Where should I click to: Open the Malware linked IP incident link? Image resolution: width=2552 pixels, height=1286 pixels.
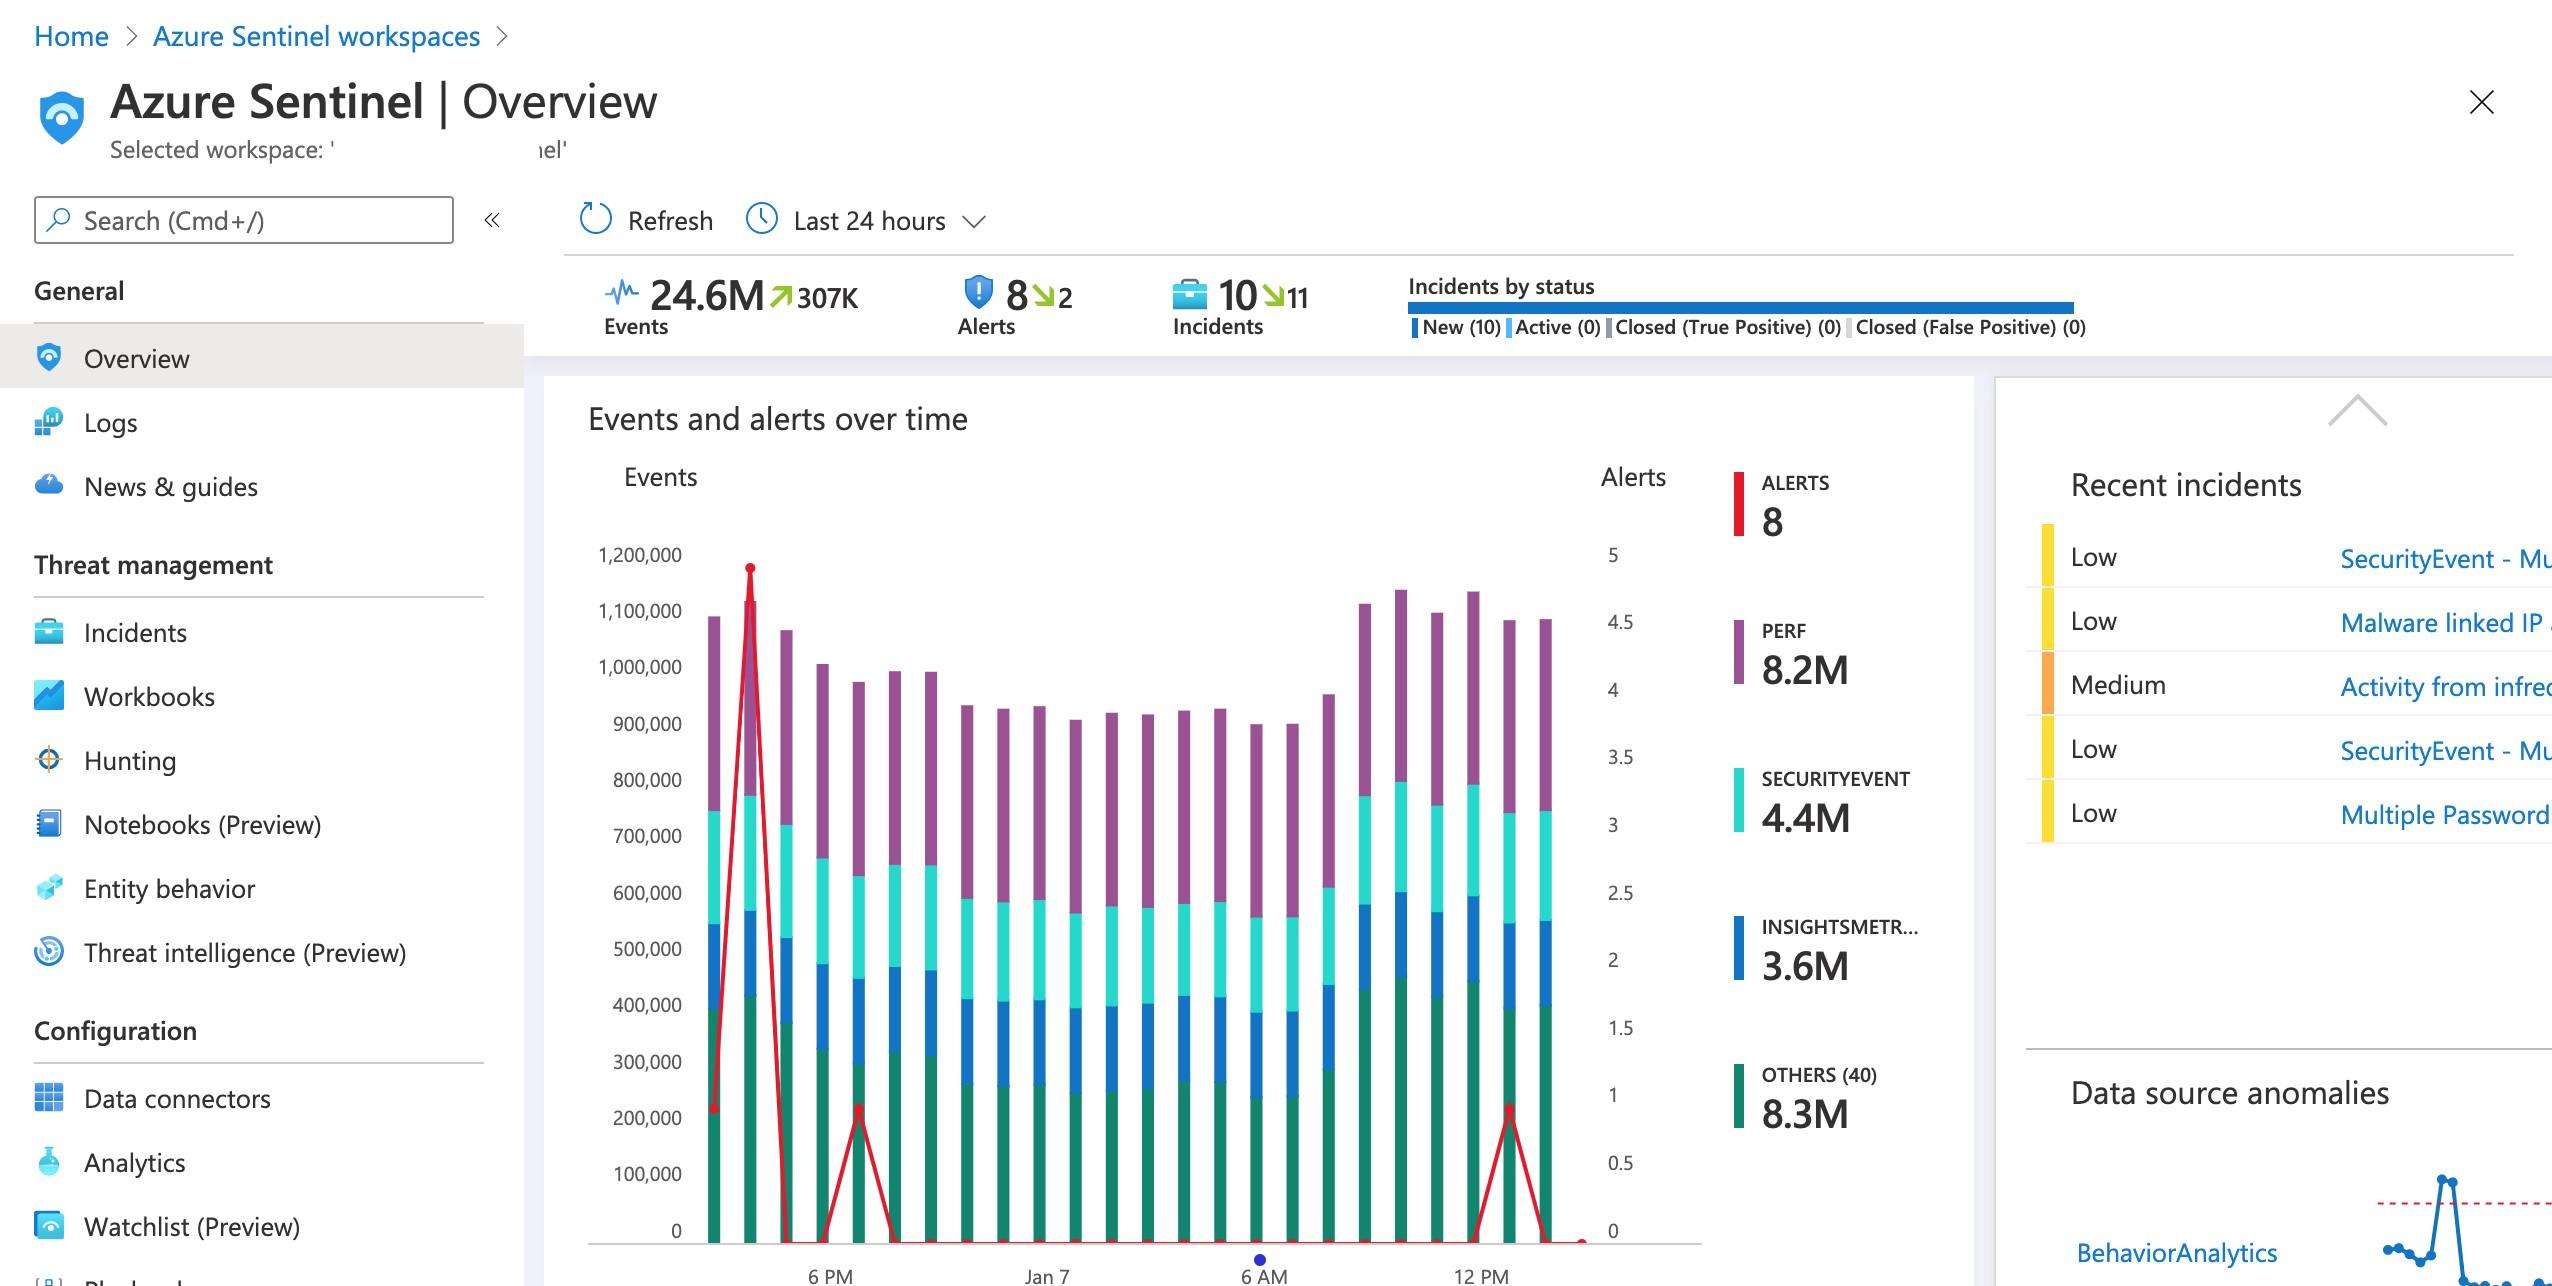(x=2440, y=622)
